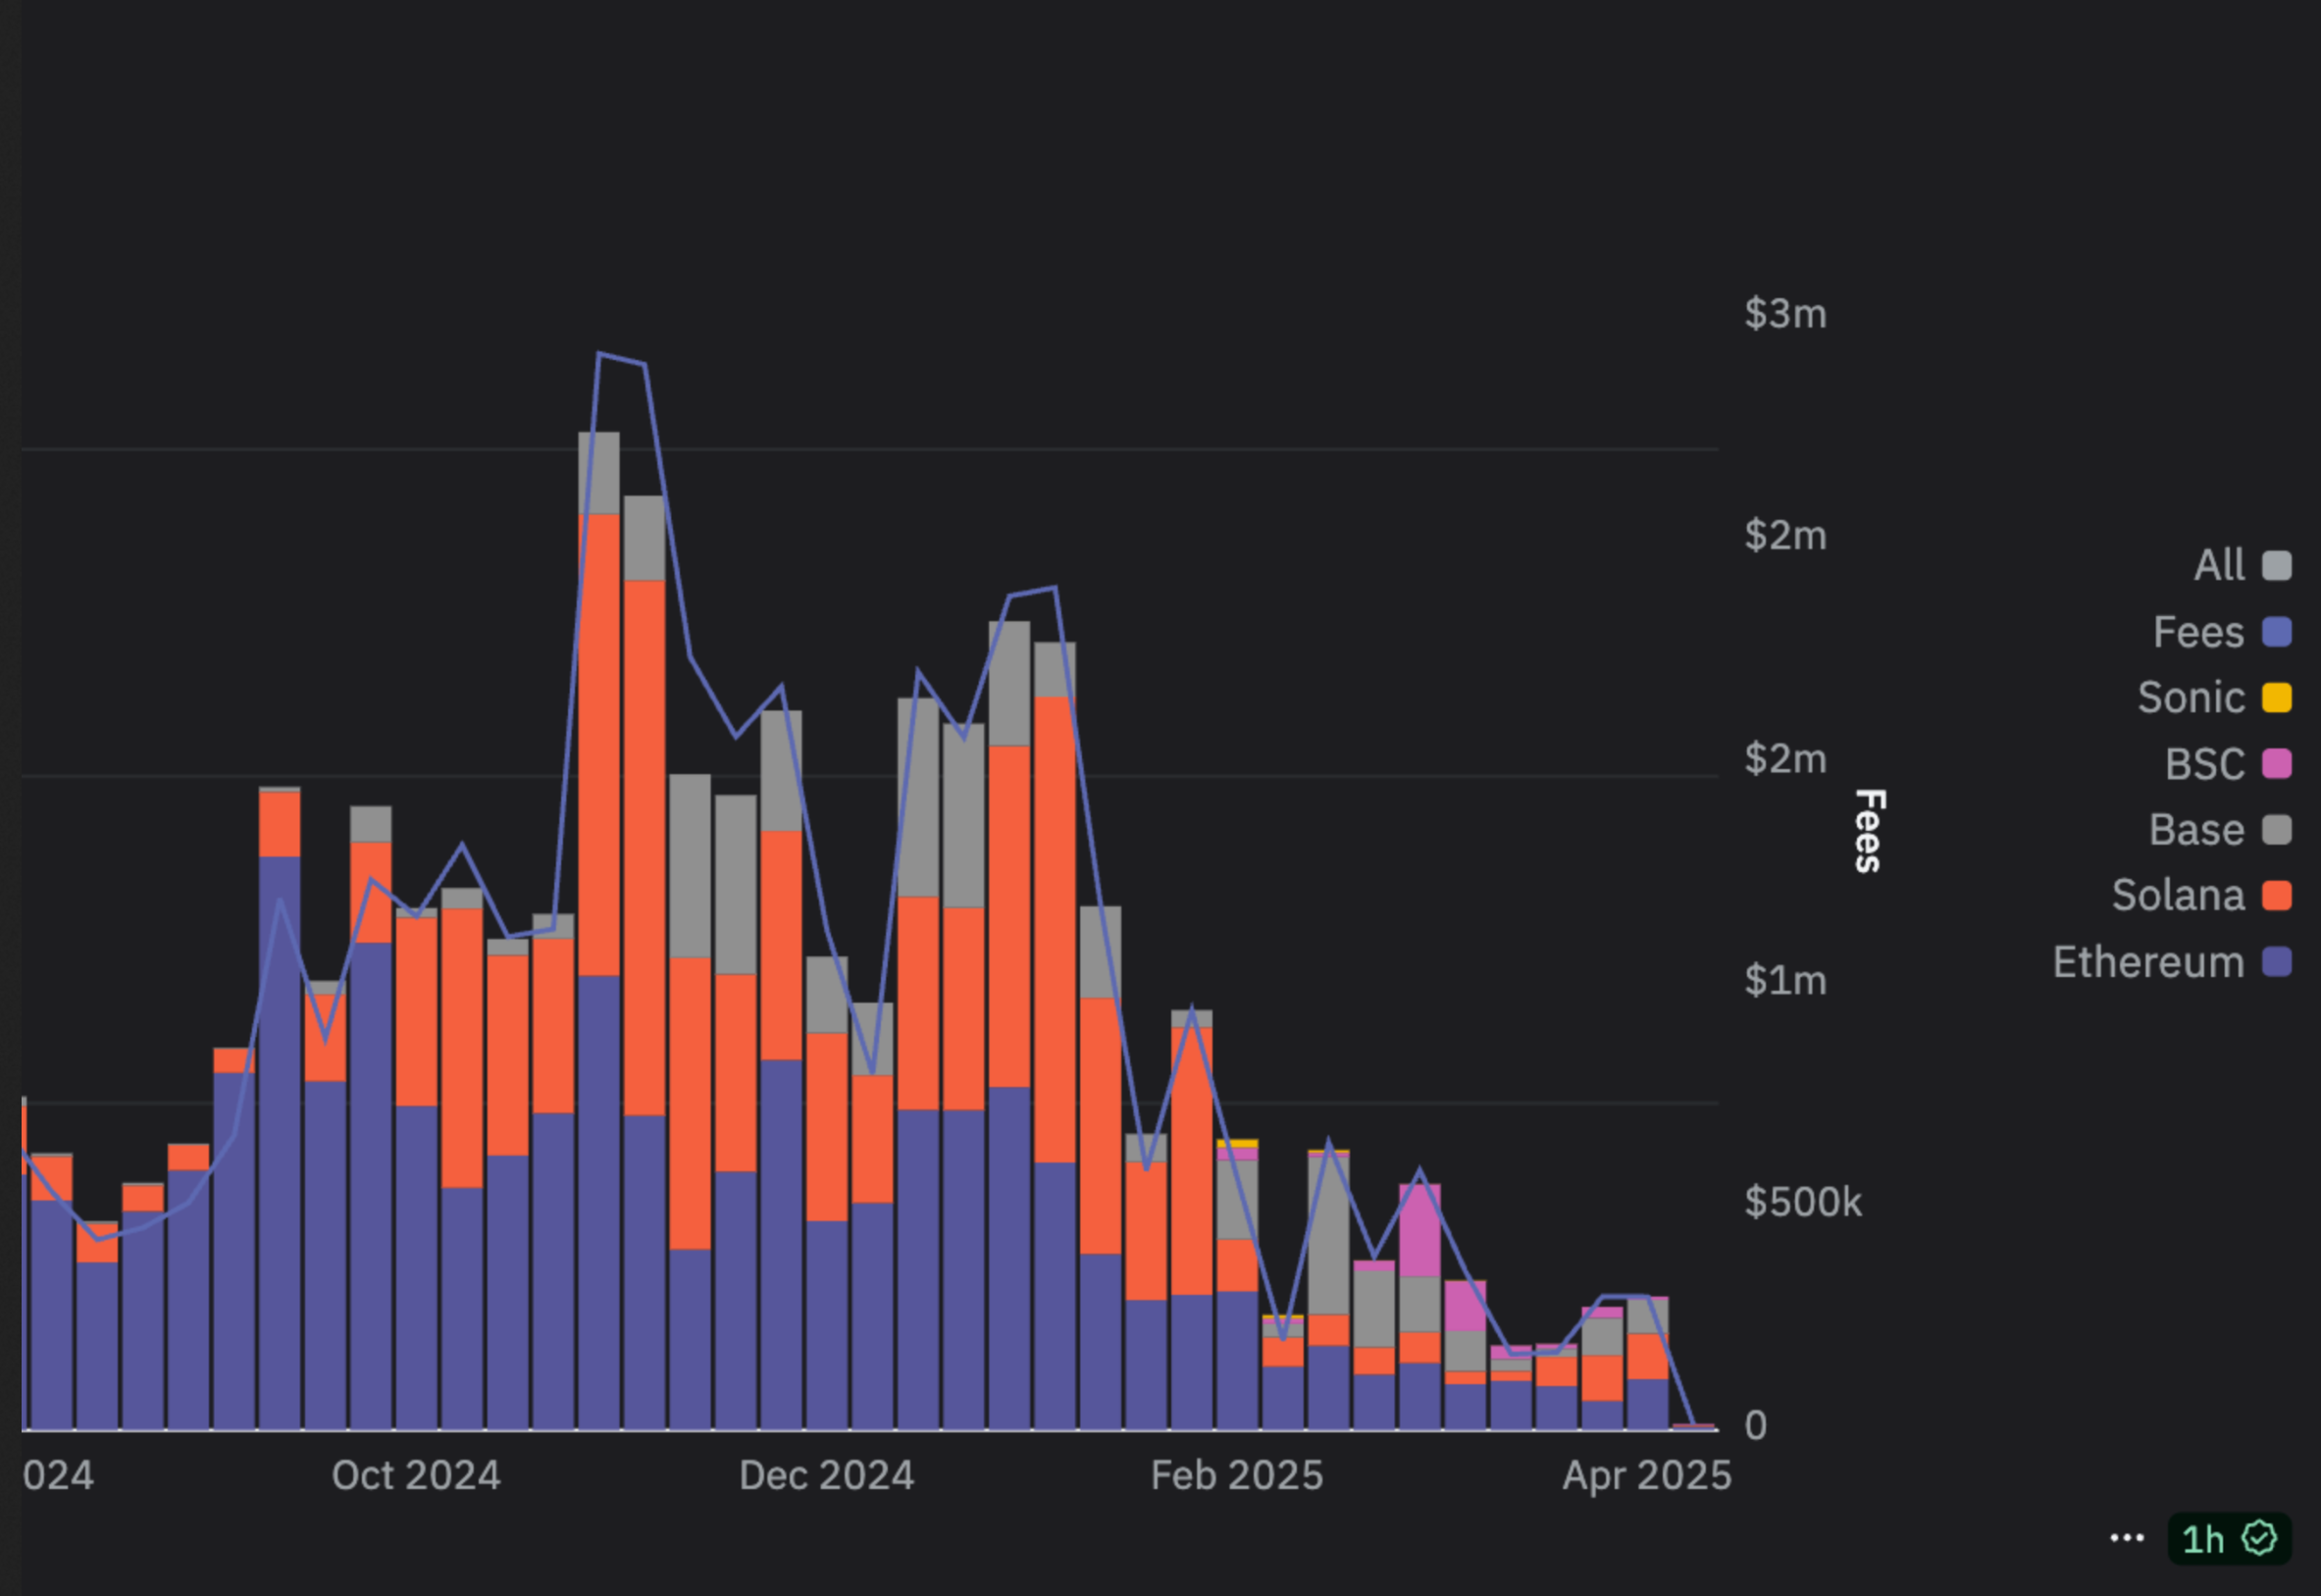Click the yellow Sonic legend square
The height and width of the screenshot is (1596, 2321).
tap(2277, 697)
